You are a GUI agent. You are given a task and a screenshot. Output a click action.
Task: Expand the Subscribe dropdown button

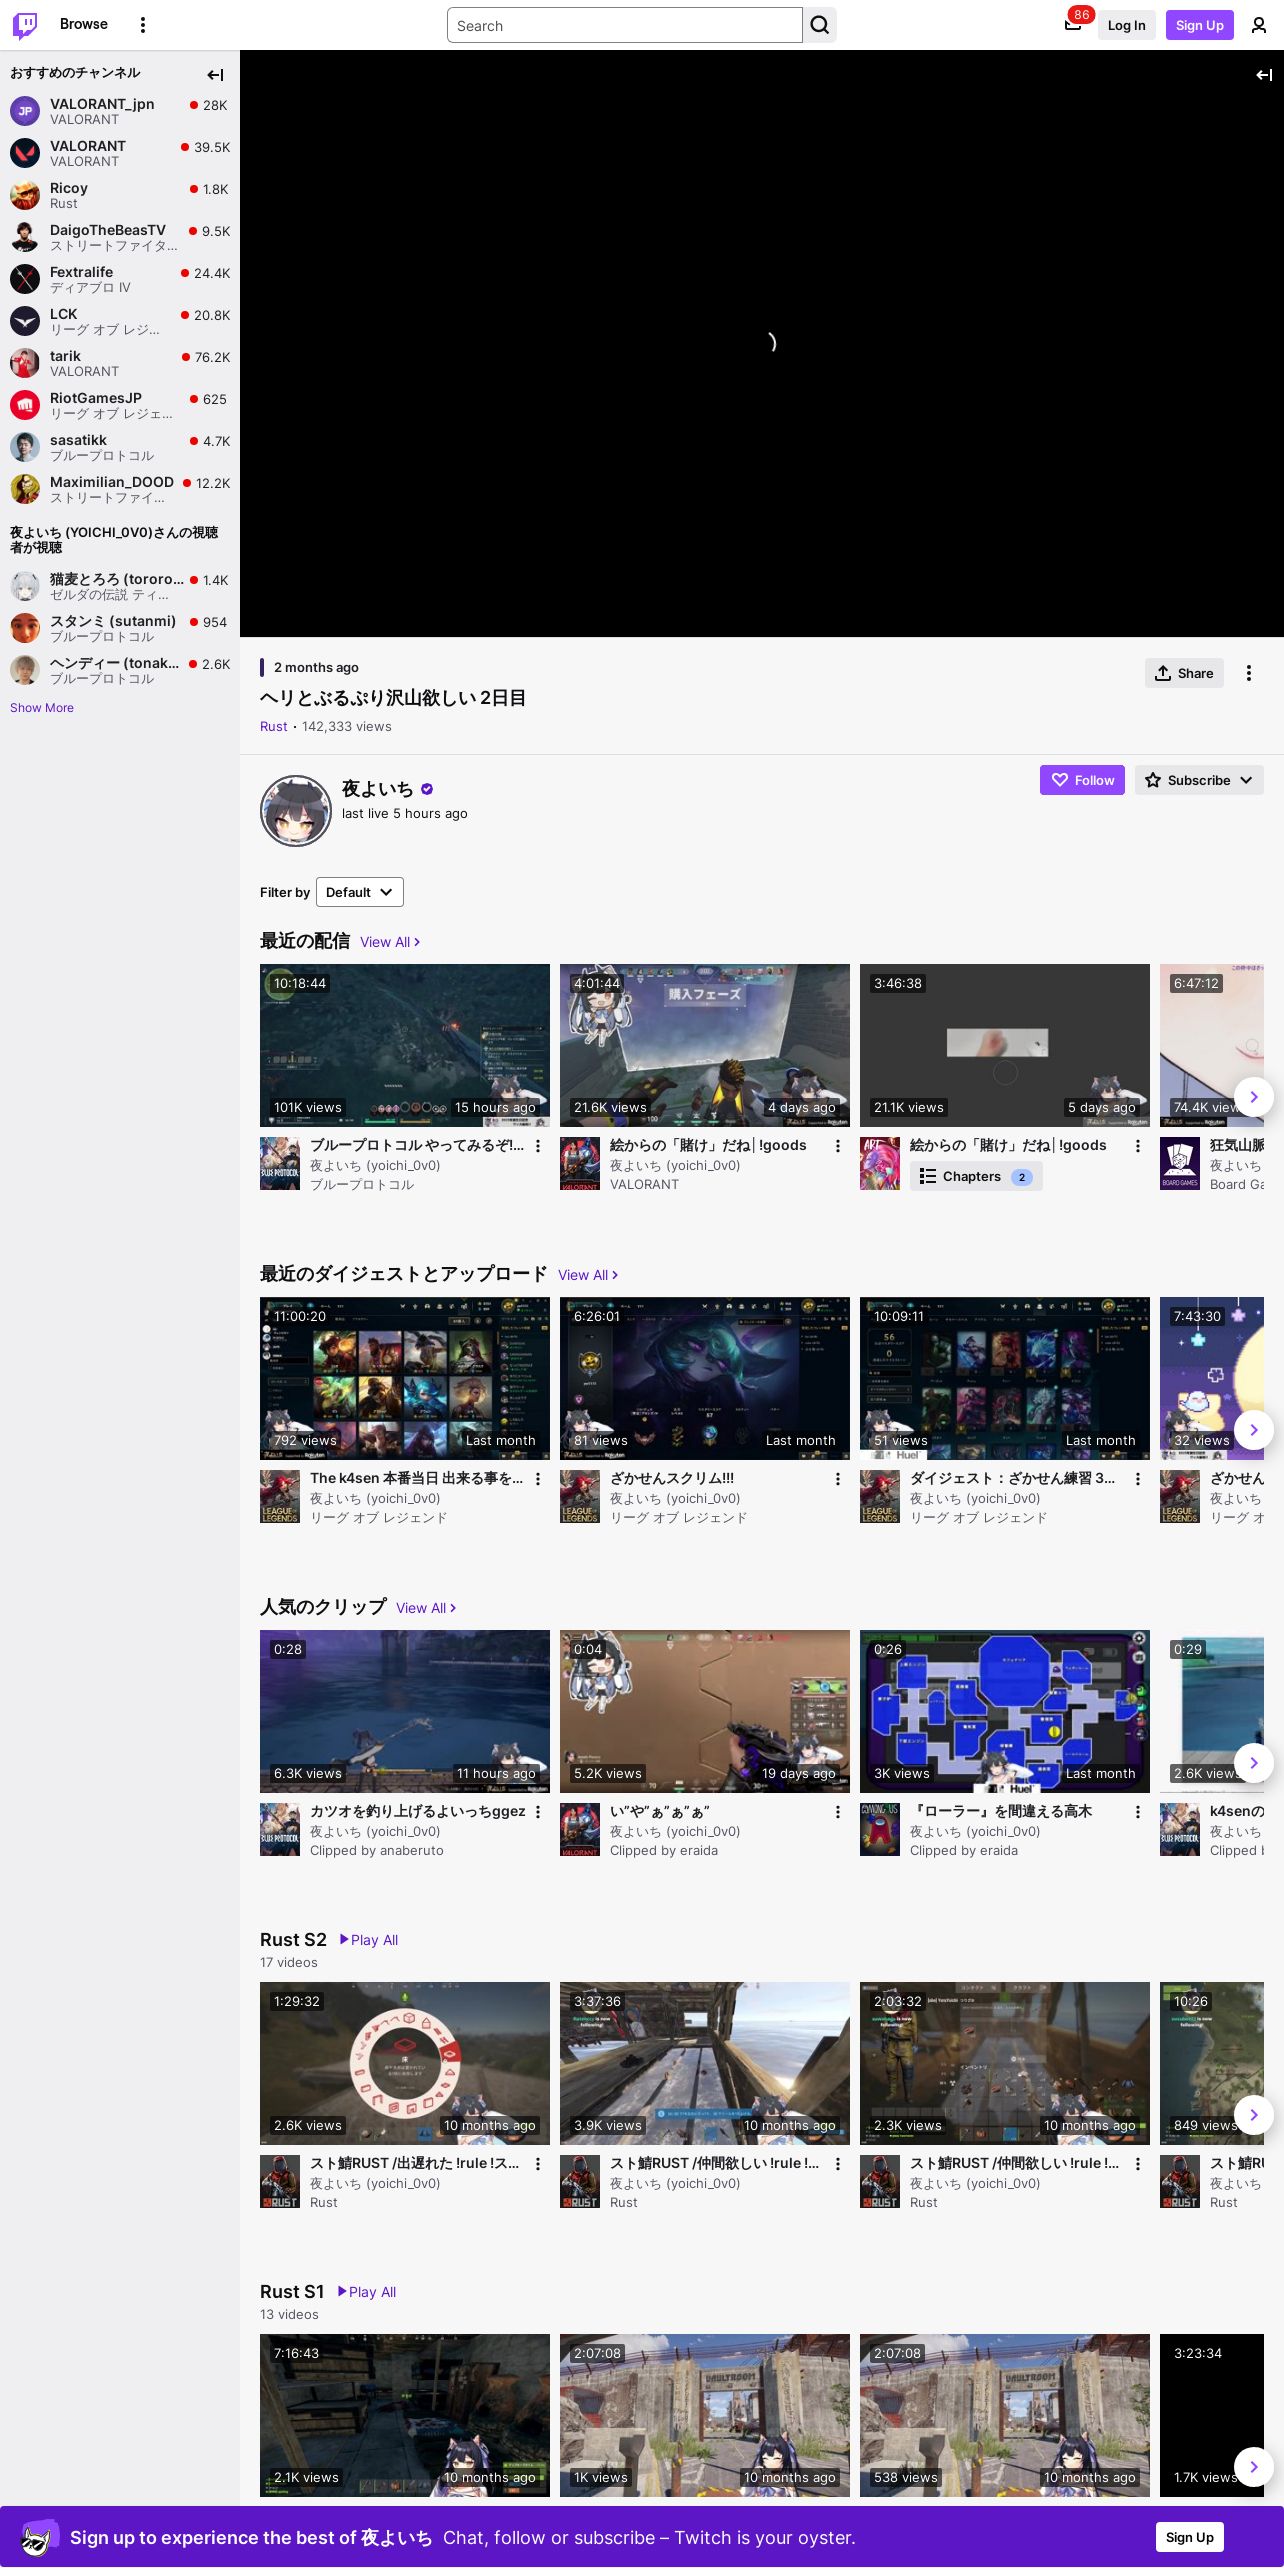coord(1199,780)
